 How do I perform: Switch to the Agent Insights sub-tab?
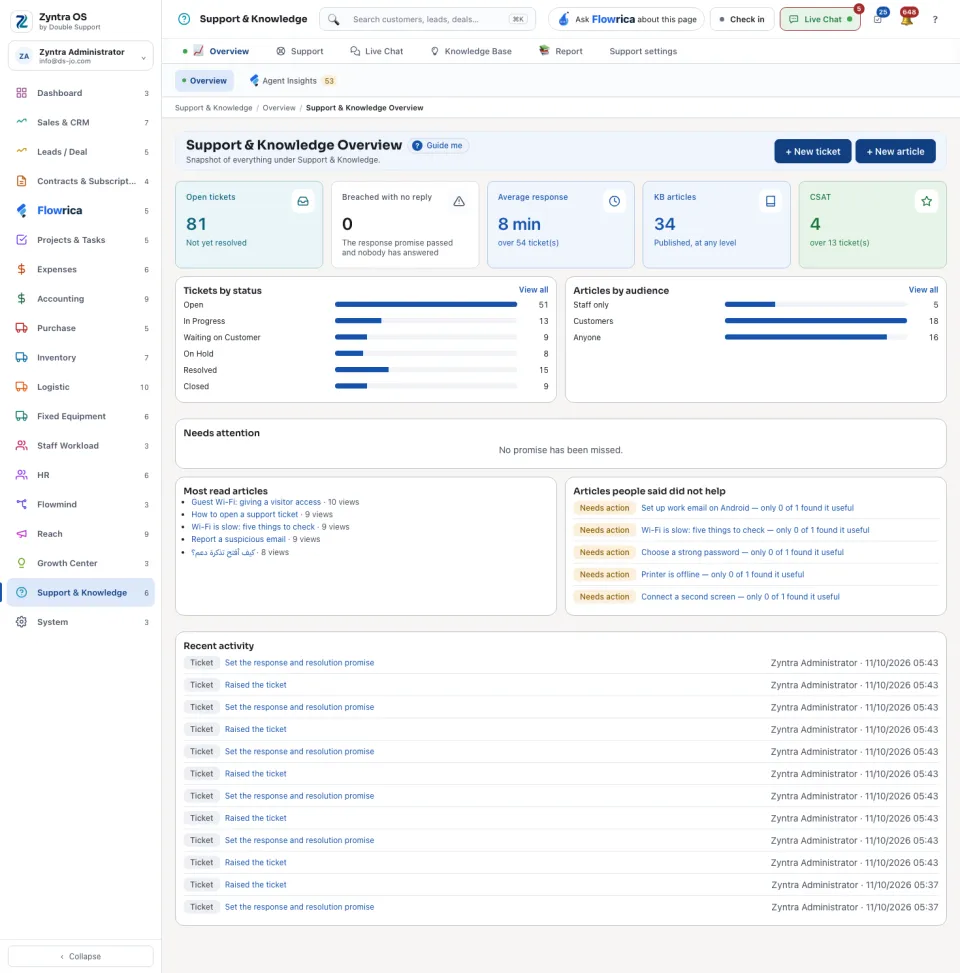coord(292,81)
